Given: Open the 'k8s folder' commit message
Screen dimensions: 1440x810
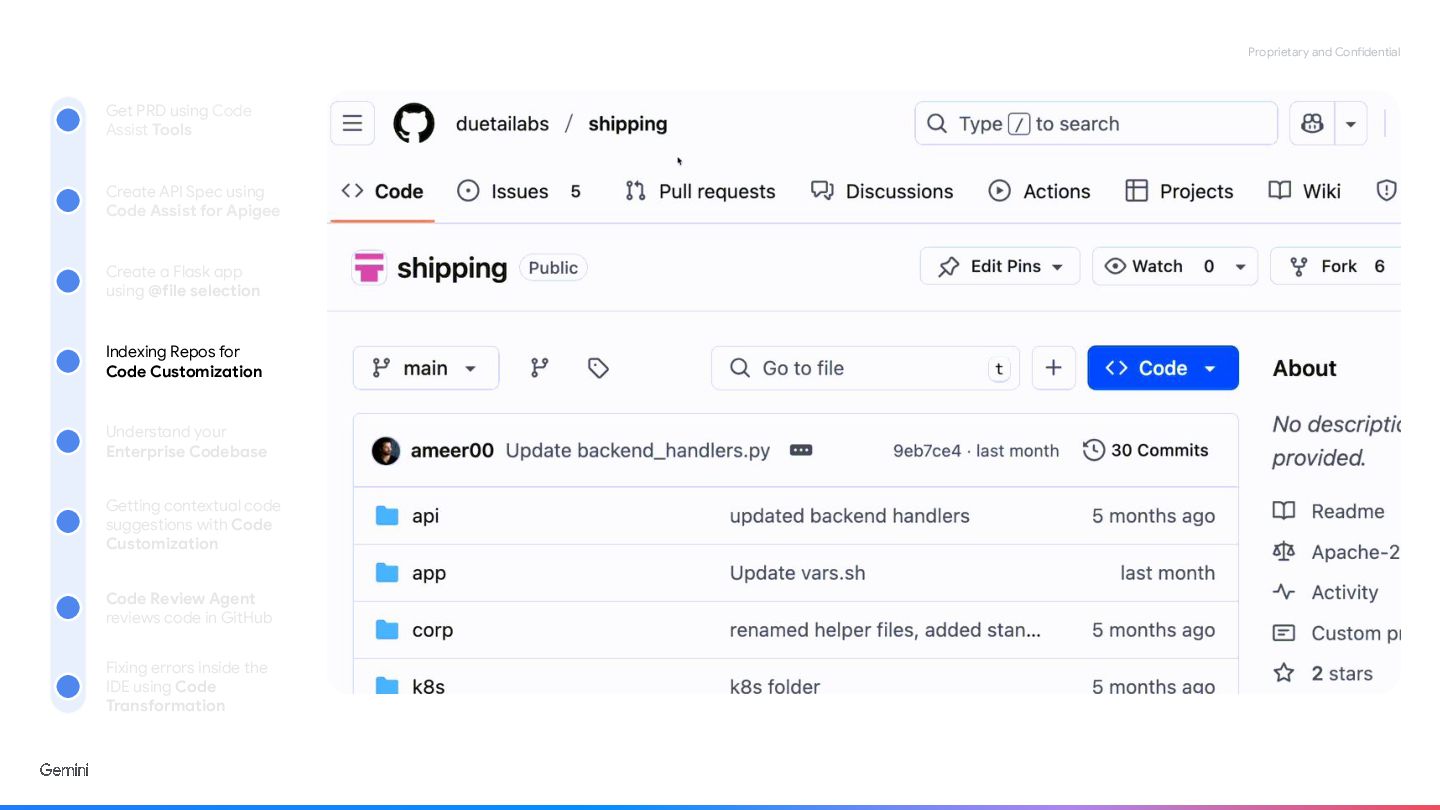Looking at the screenshot, I should 775,686.
